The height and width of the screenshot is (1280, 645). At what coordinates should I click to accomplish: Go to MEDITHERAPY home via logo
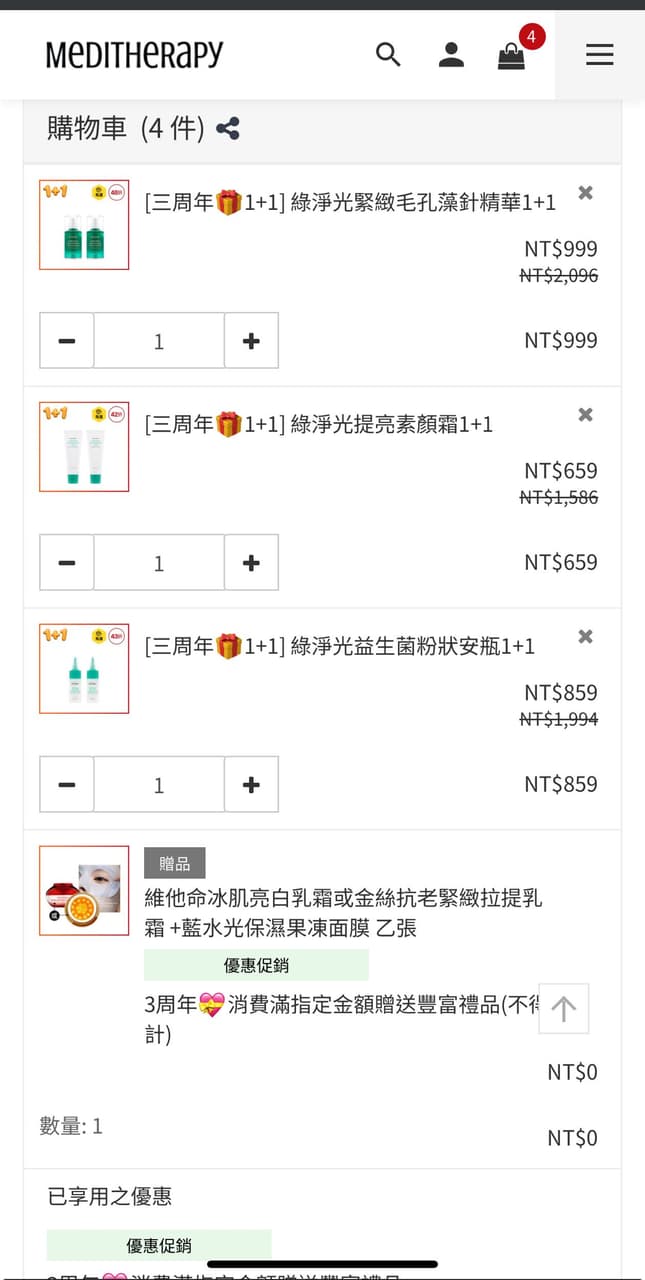tap(134, 54)
